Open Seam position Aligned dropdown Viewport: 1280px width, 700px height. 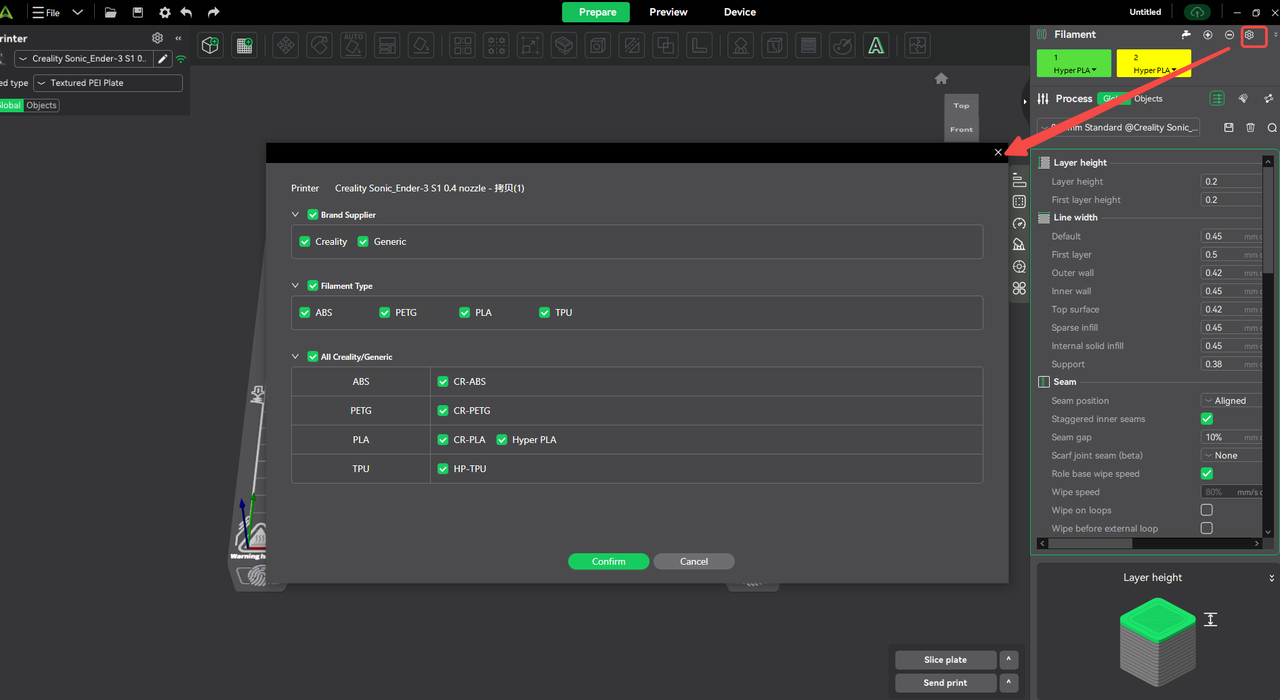point(1231,400)
